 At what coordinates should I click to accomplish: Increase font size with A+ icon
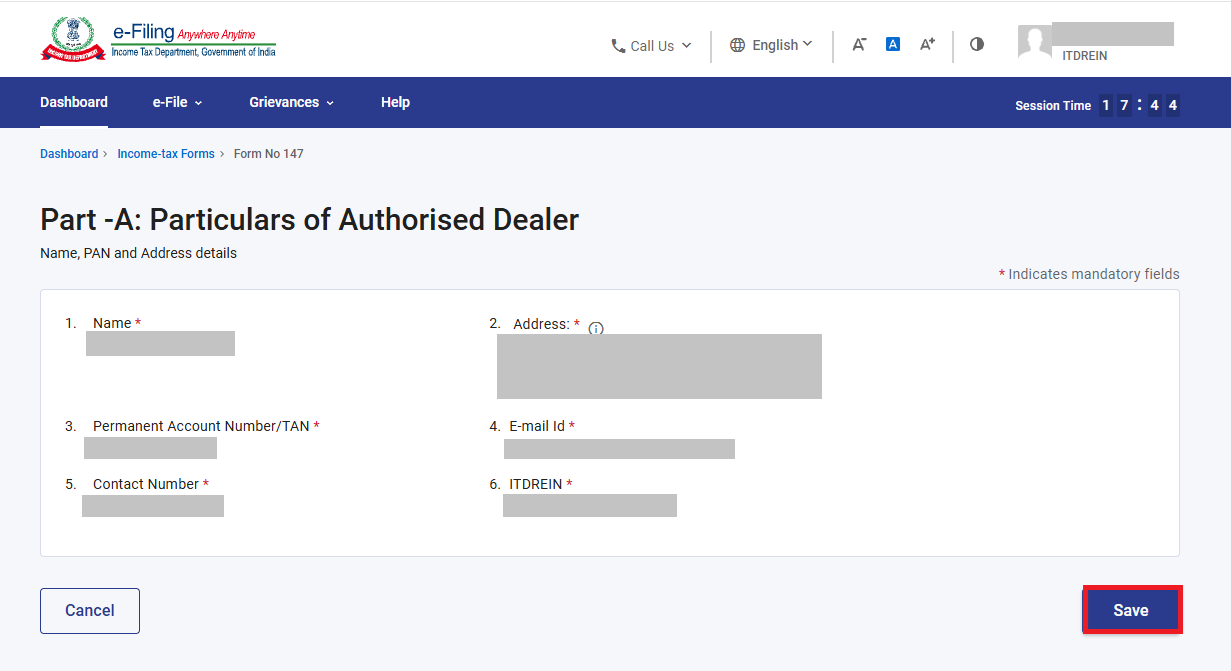coord(927,44)
